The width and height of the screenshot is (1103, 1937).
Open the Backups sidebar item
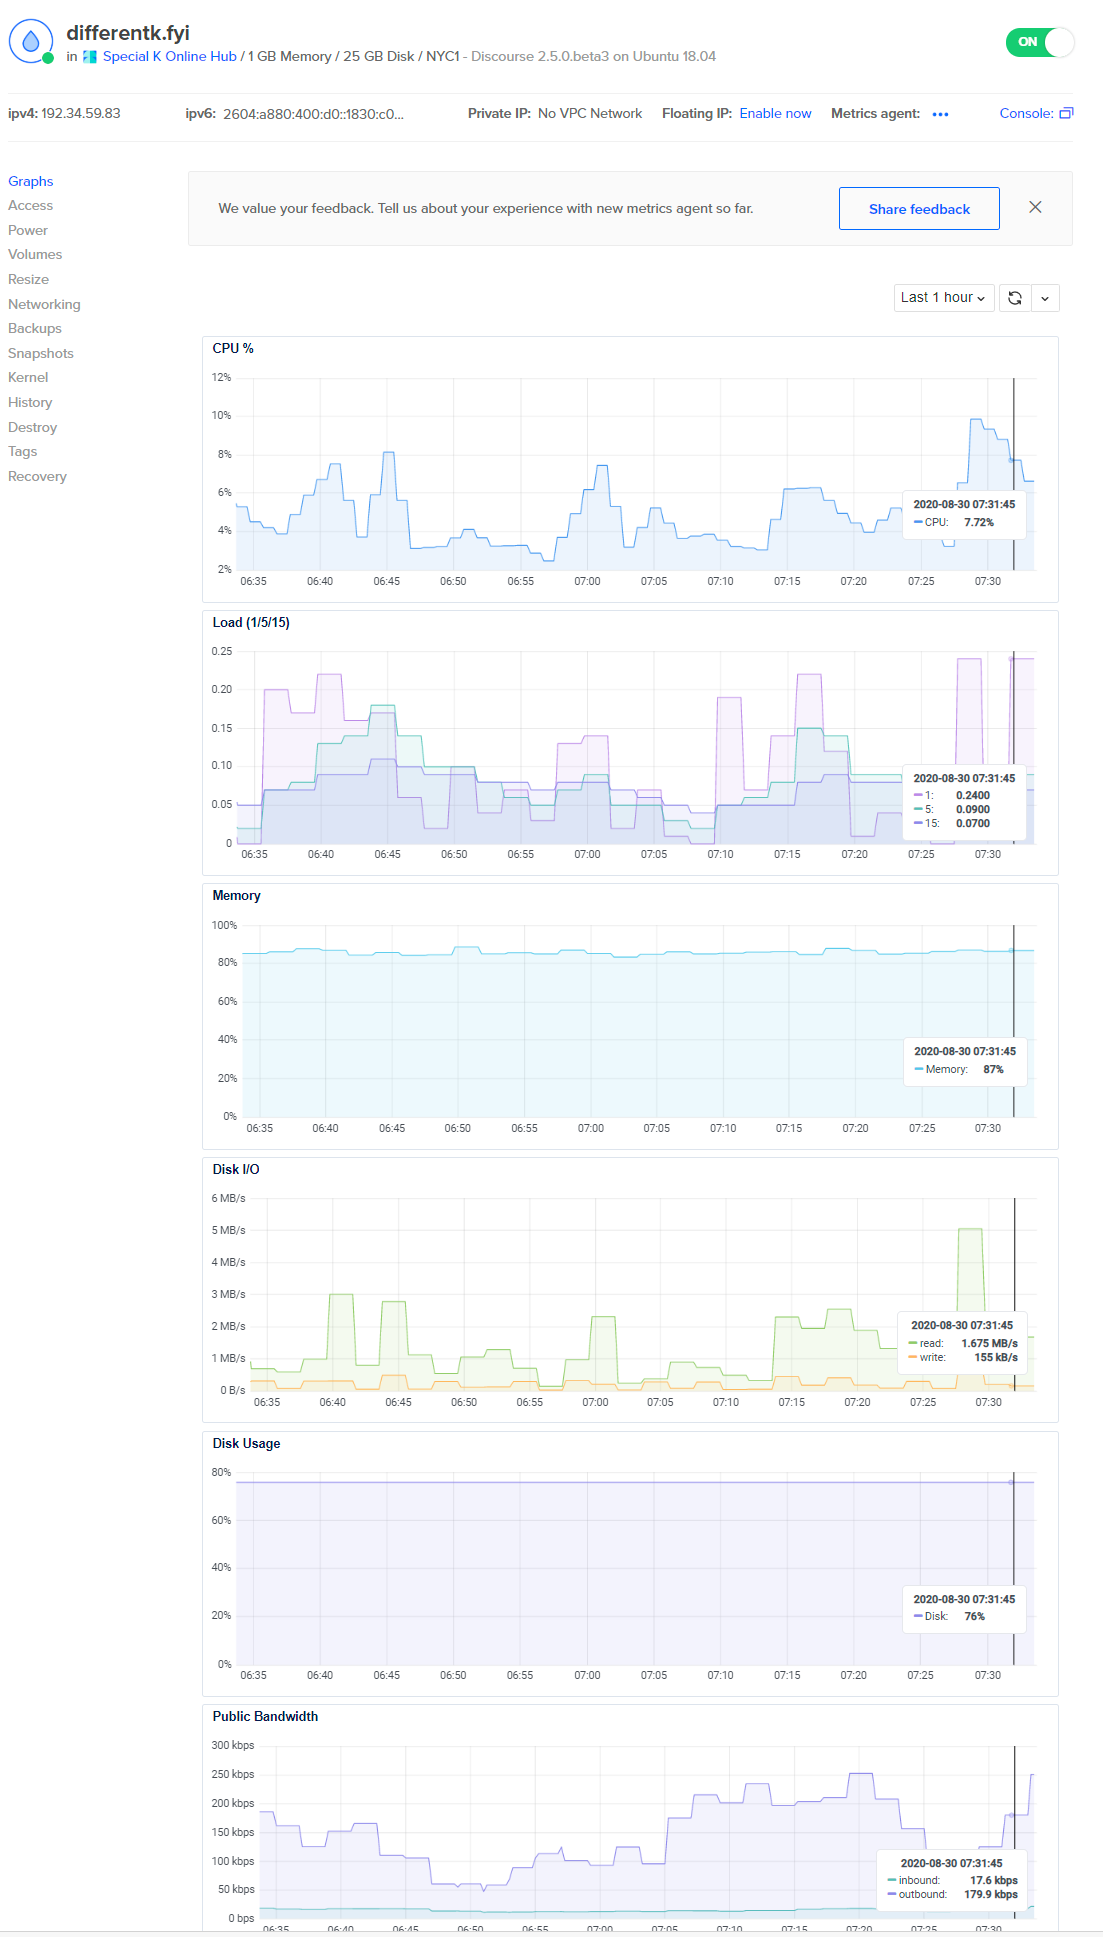point(35,329)
